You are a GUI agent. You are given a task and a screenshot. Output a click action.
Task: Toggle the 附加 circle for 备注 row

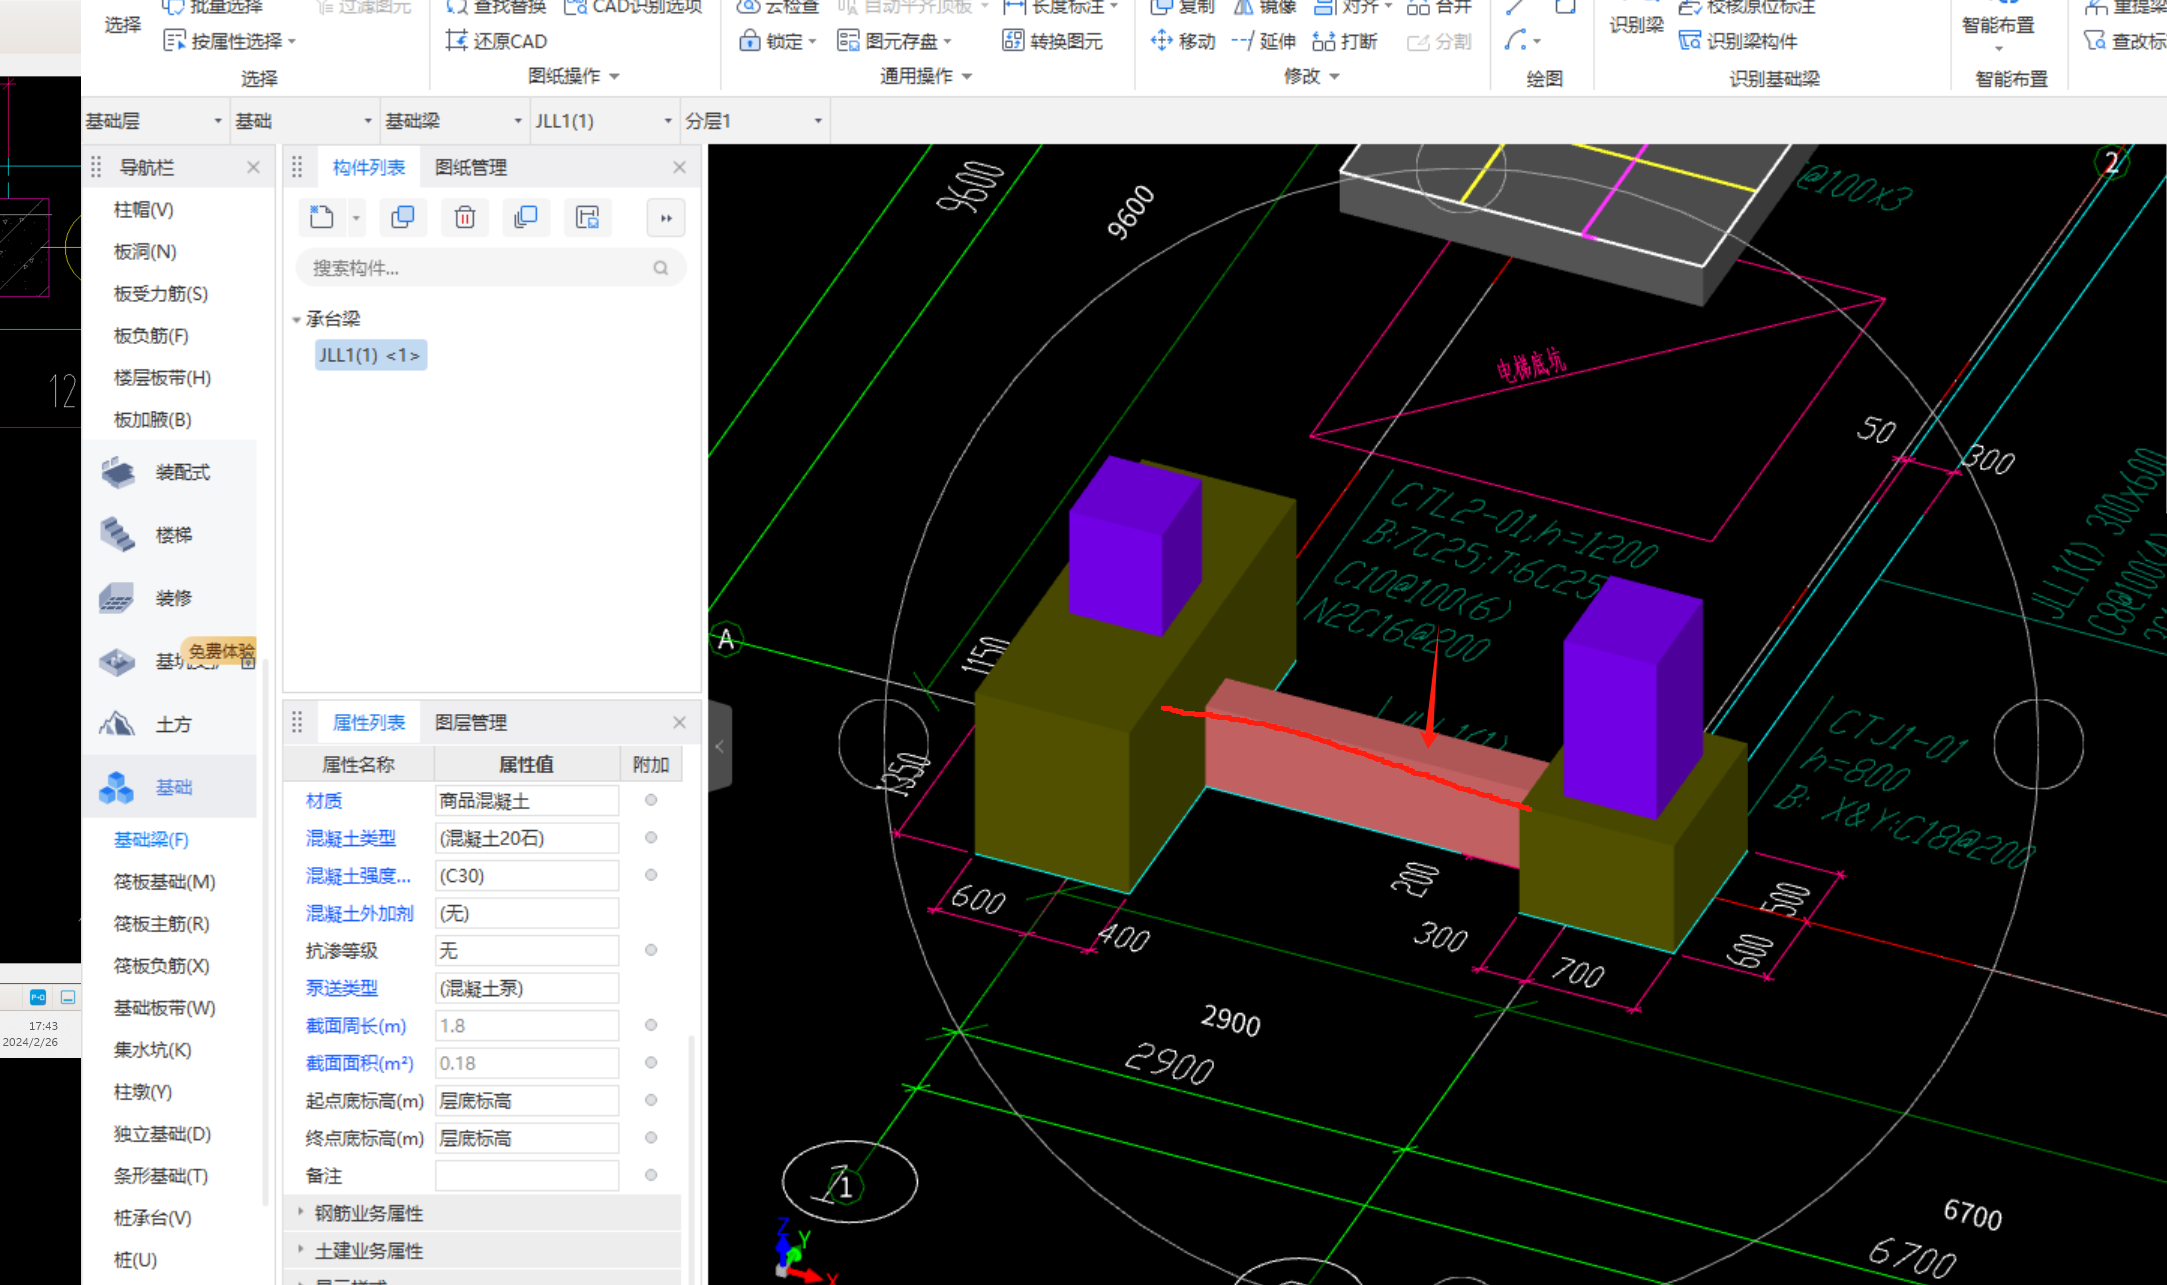[651, 1175]
